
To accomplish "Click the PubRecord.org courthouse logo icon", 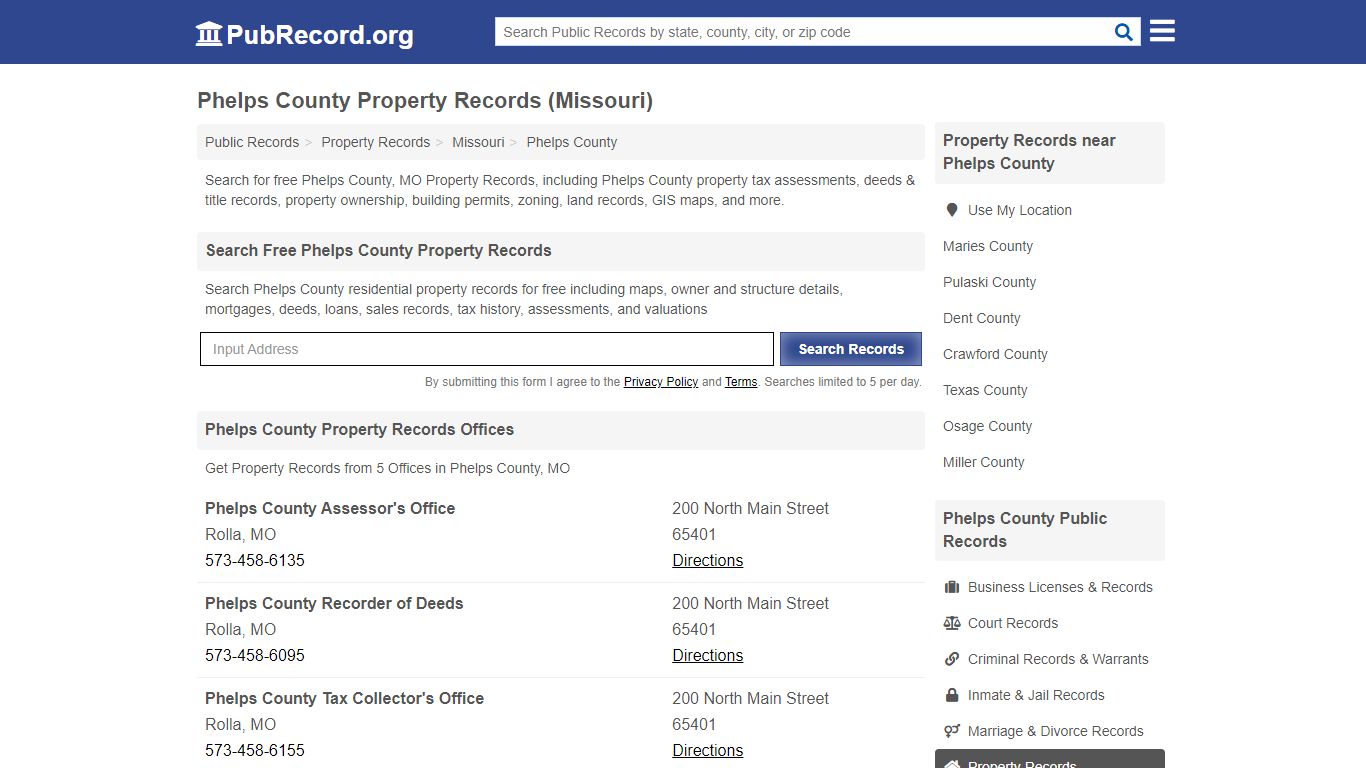I will coord(209,34).
